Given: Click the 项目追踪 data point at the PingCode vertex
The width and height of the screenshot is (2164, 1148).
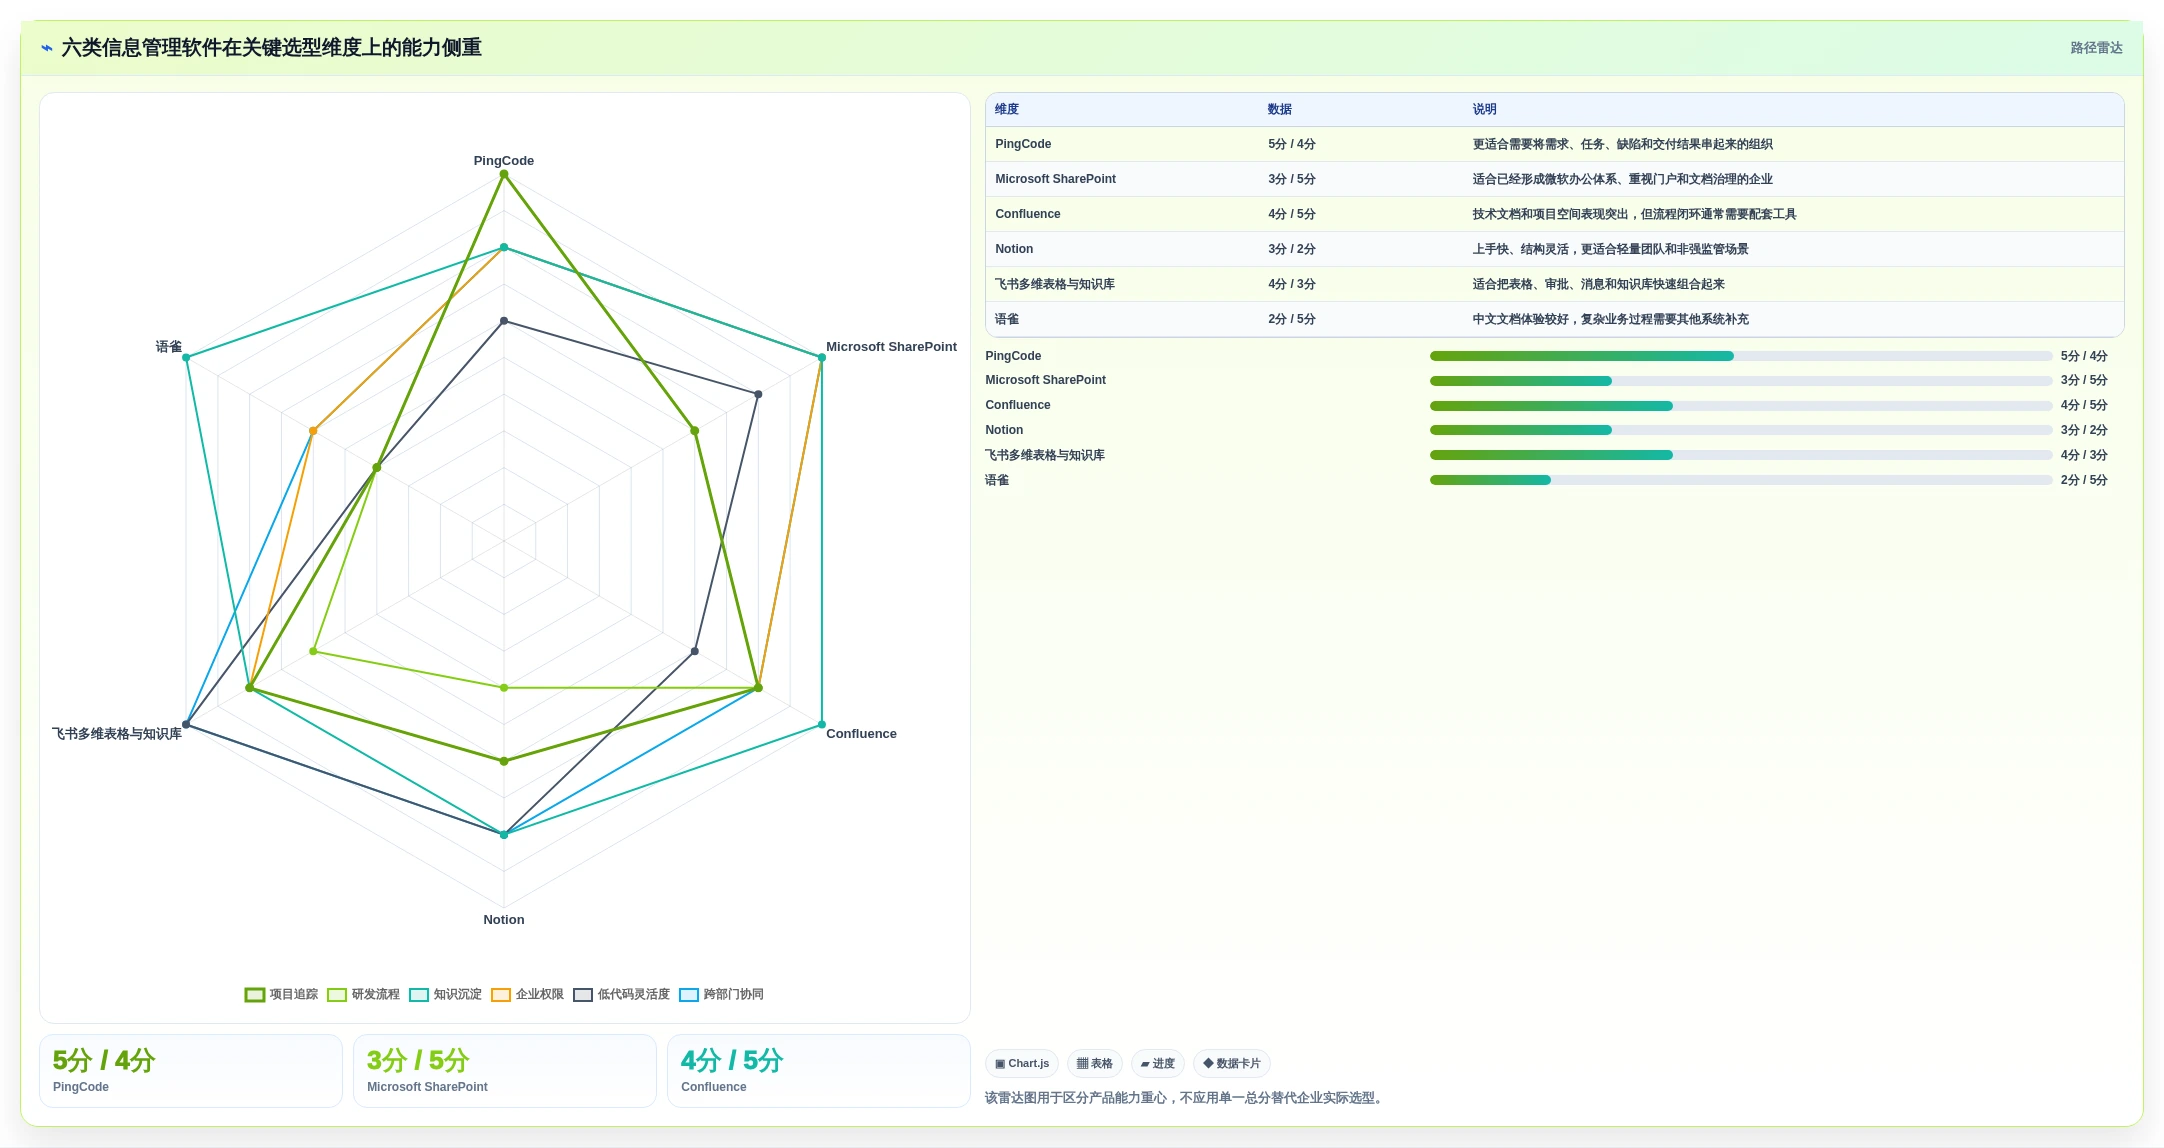Looking at the screenshot, I should pos(504,174).
